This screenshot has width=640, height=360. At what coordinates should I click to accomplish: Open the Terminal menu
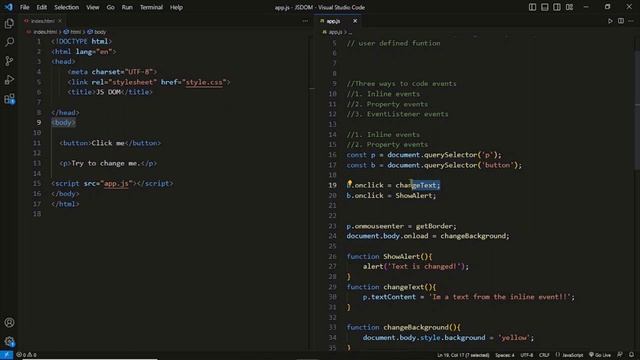pos(151,7)
